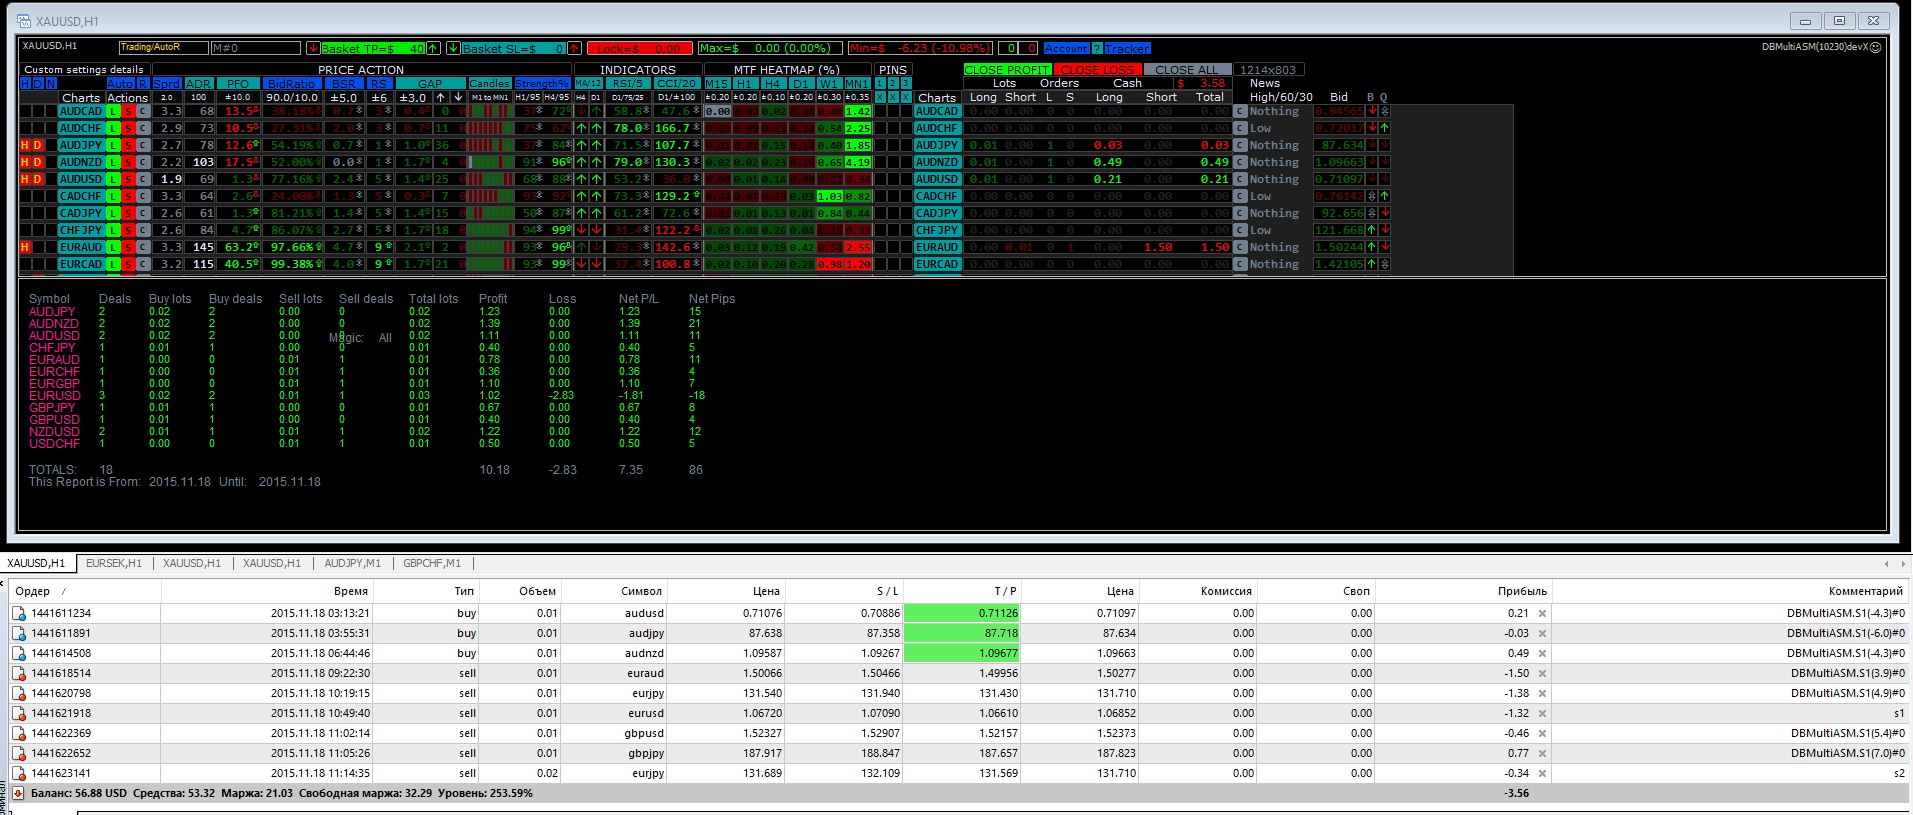The height and width of the screenshot is (815, 1913).
Task: Close the gbpjpy order with its x
Action: point(1542,754)
